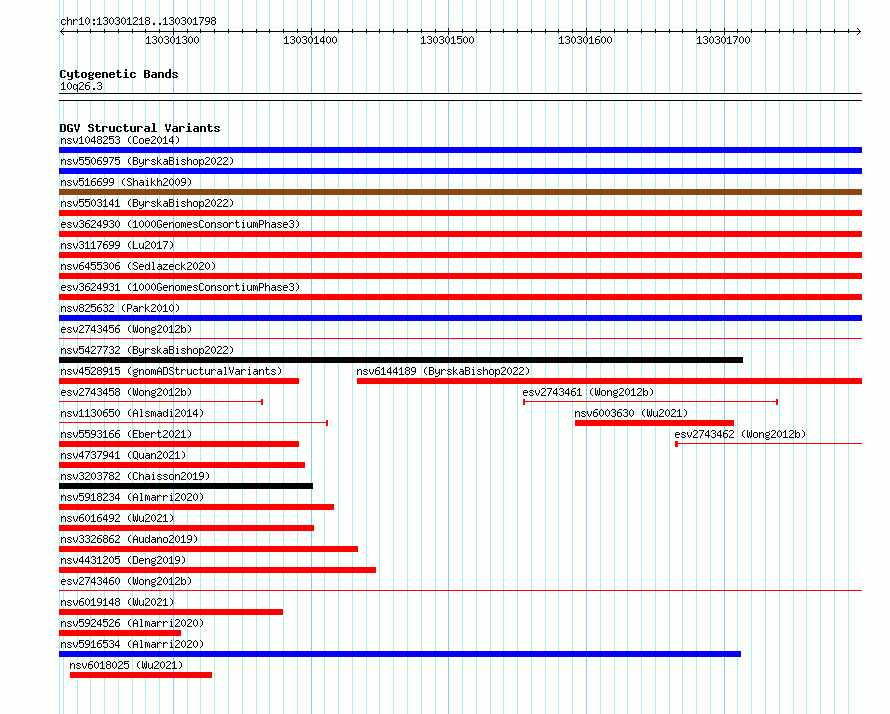Select esv2743461 (Wong2012b) label
890x714 pixels.
pos(588,392)
